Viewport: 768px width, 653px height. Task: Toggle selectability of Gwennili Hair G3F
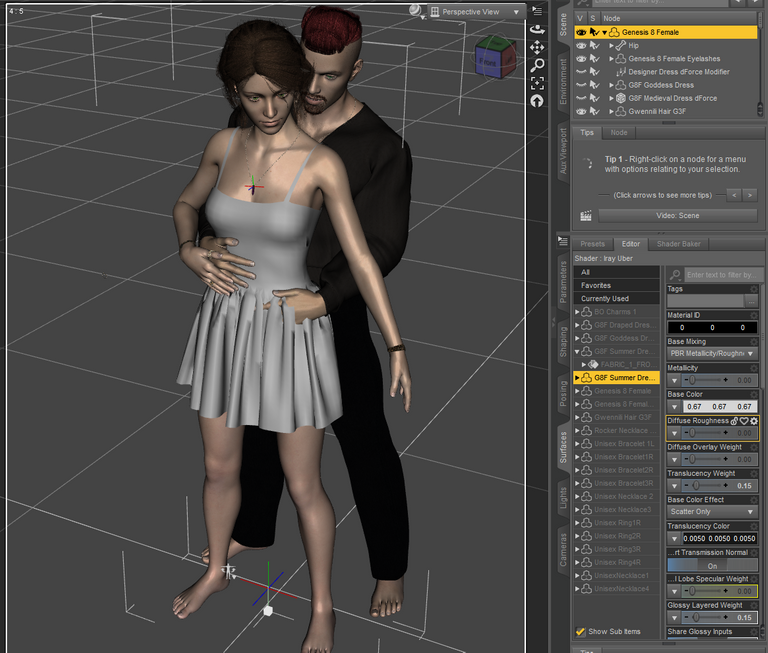point(594,111)
